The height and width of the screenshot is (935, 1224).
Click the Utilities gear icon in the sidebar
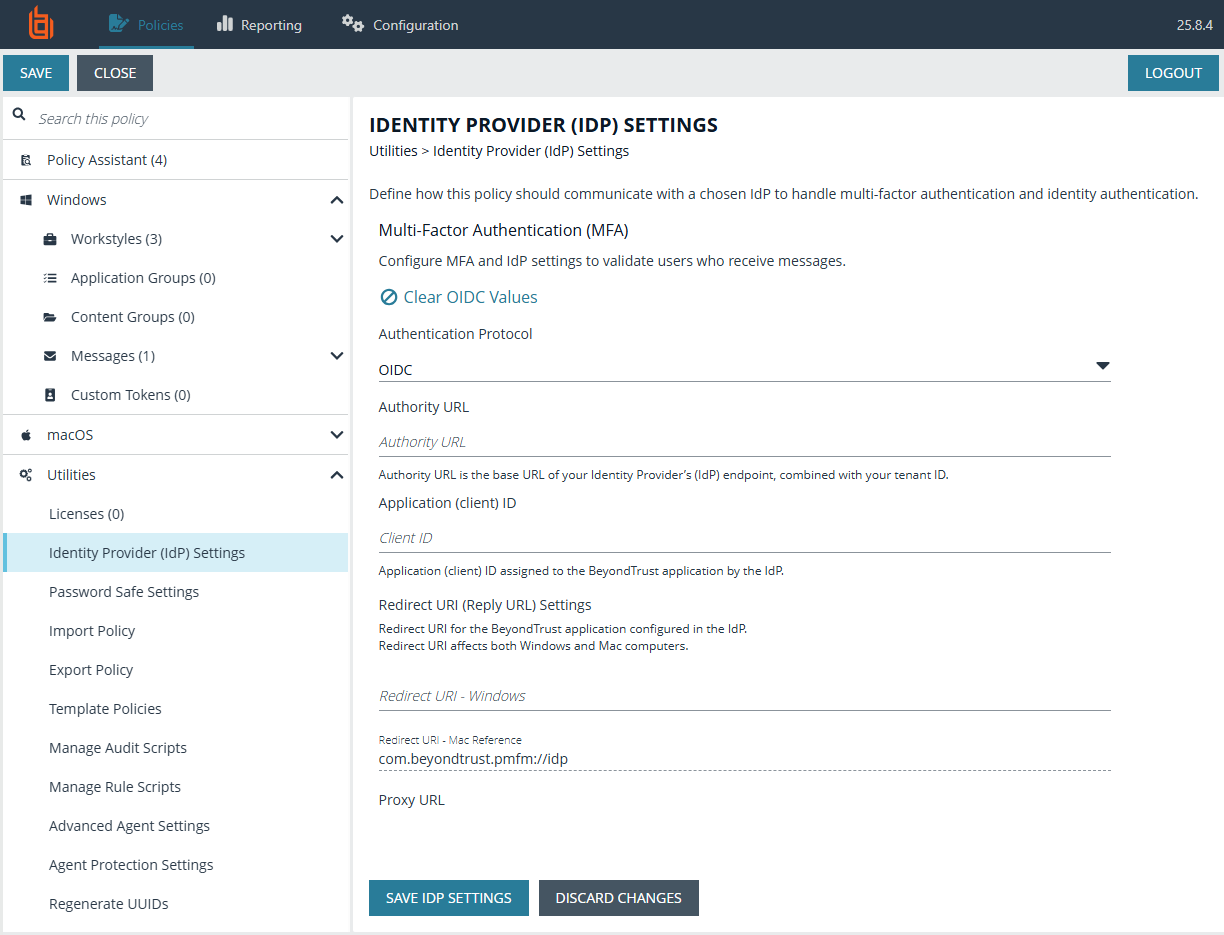point(27,474)
